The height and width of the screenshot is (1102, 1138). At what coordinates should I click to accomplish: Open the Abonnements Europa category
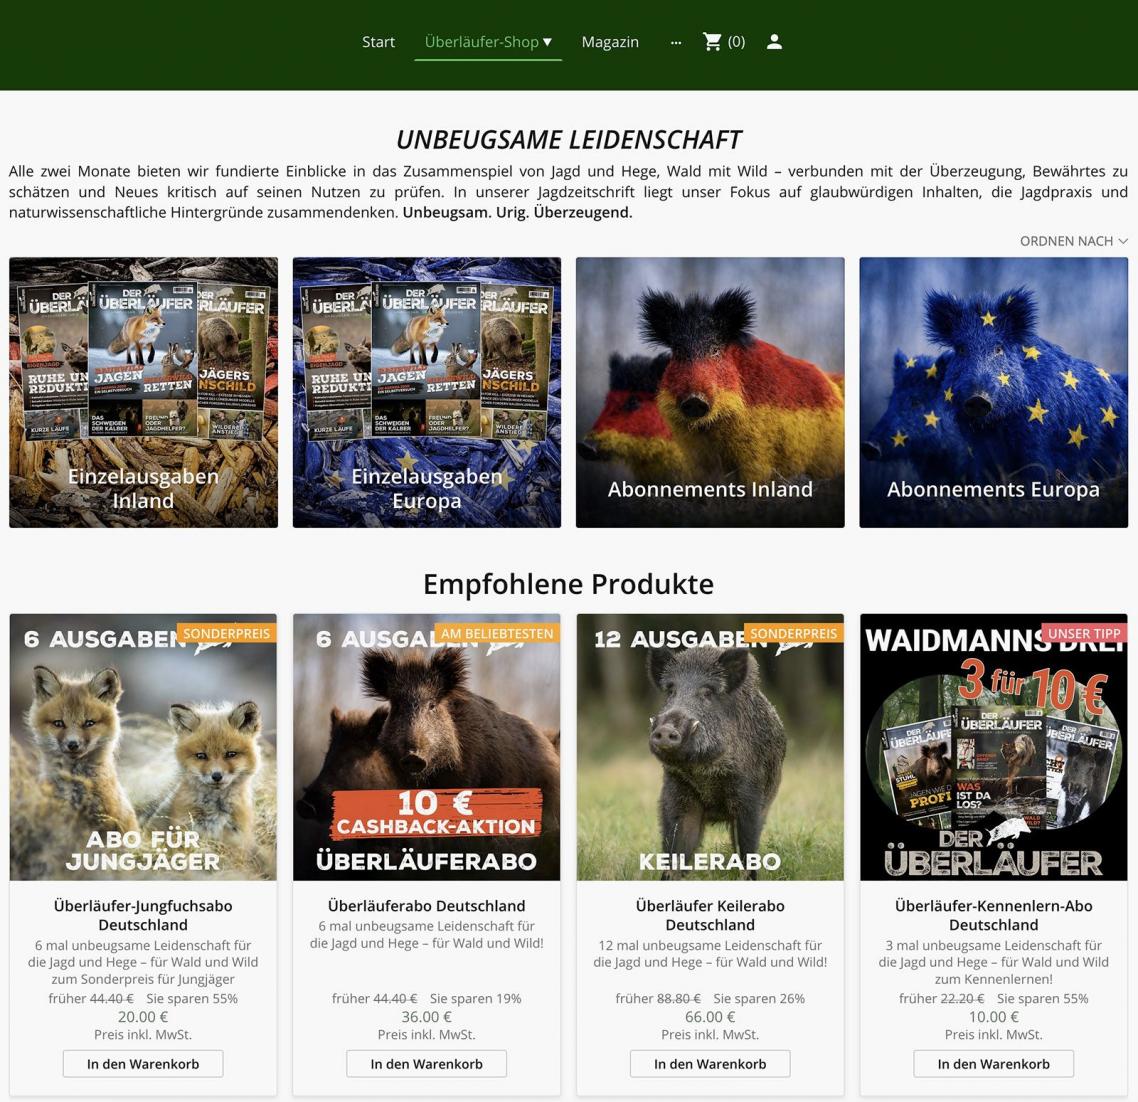[993, 392]
